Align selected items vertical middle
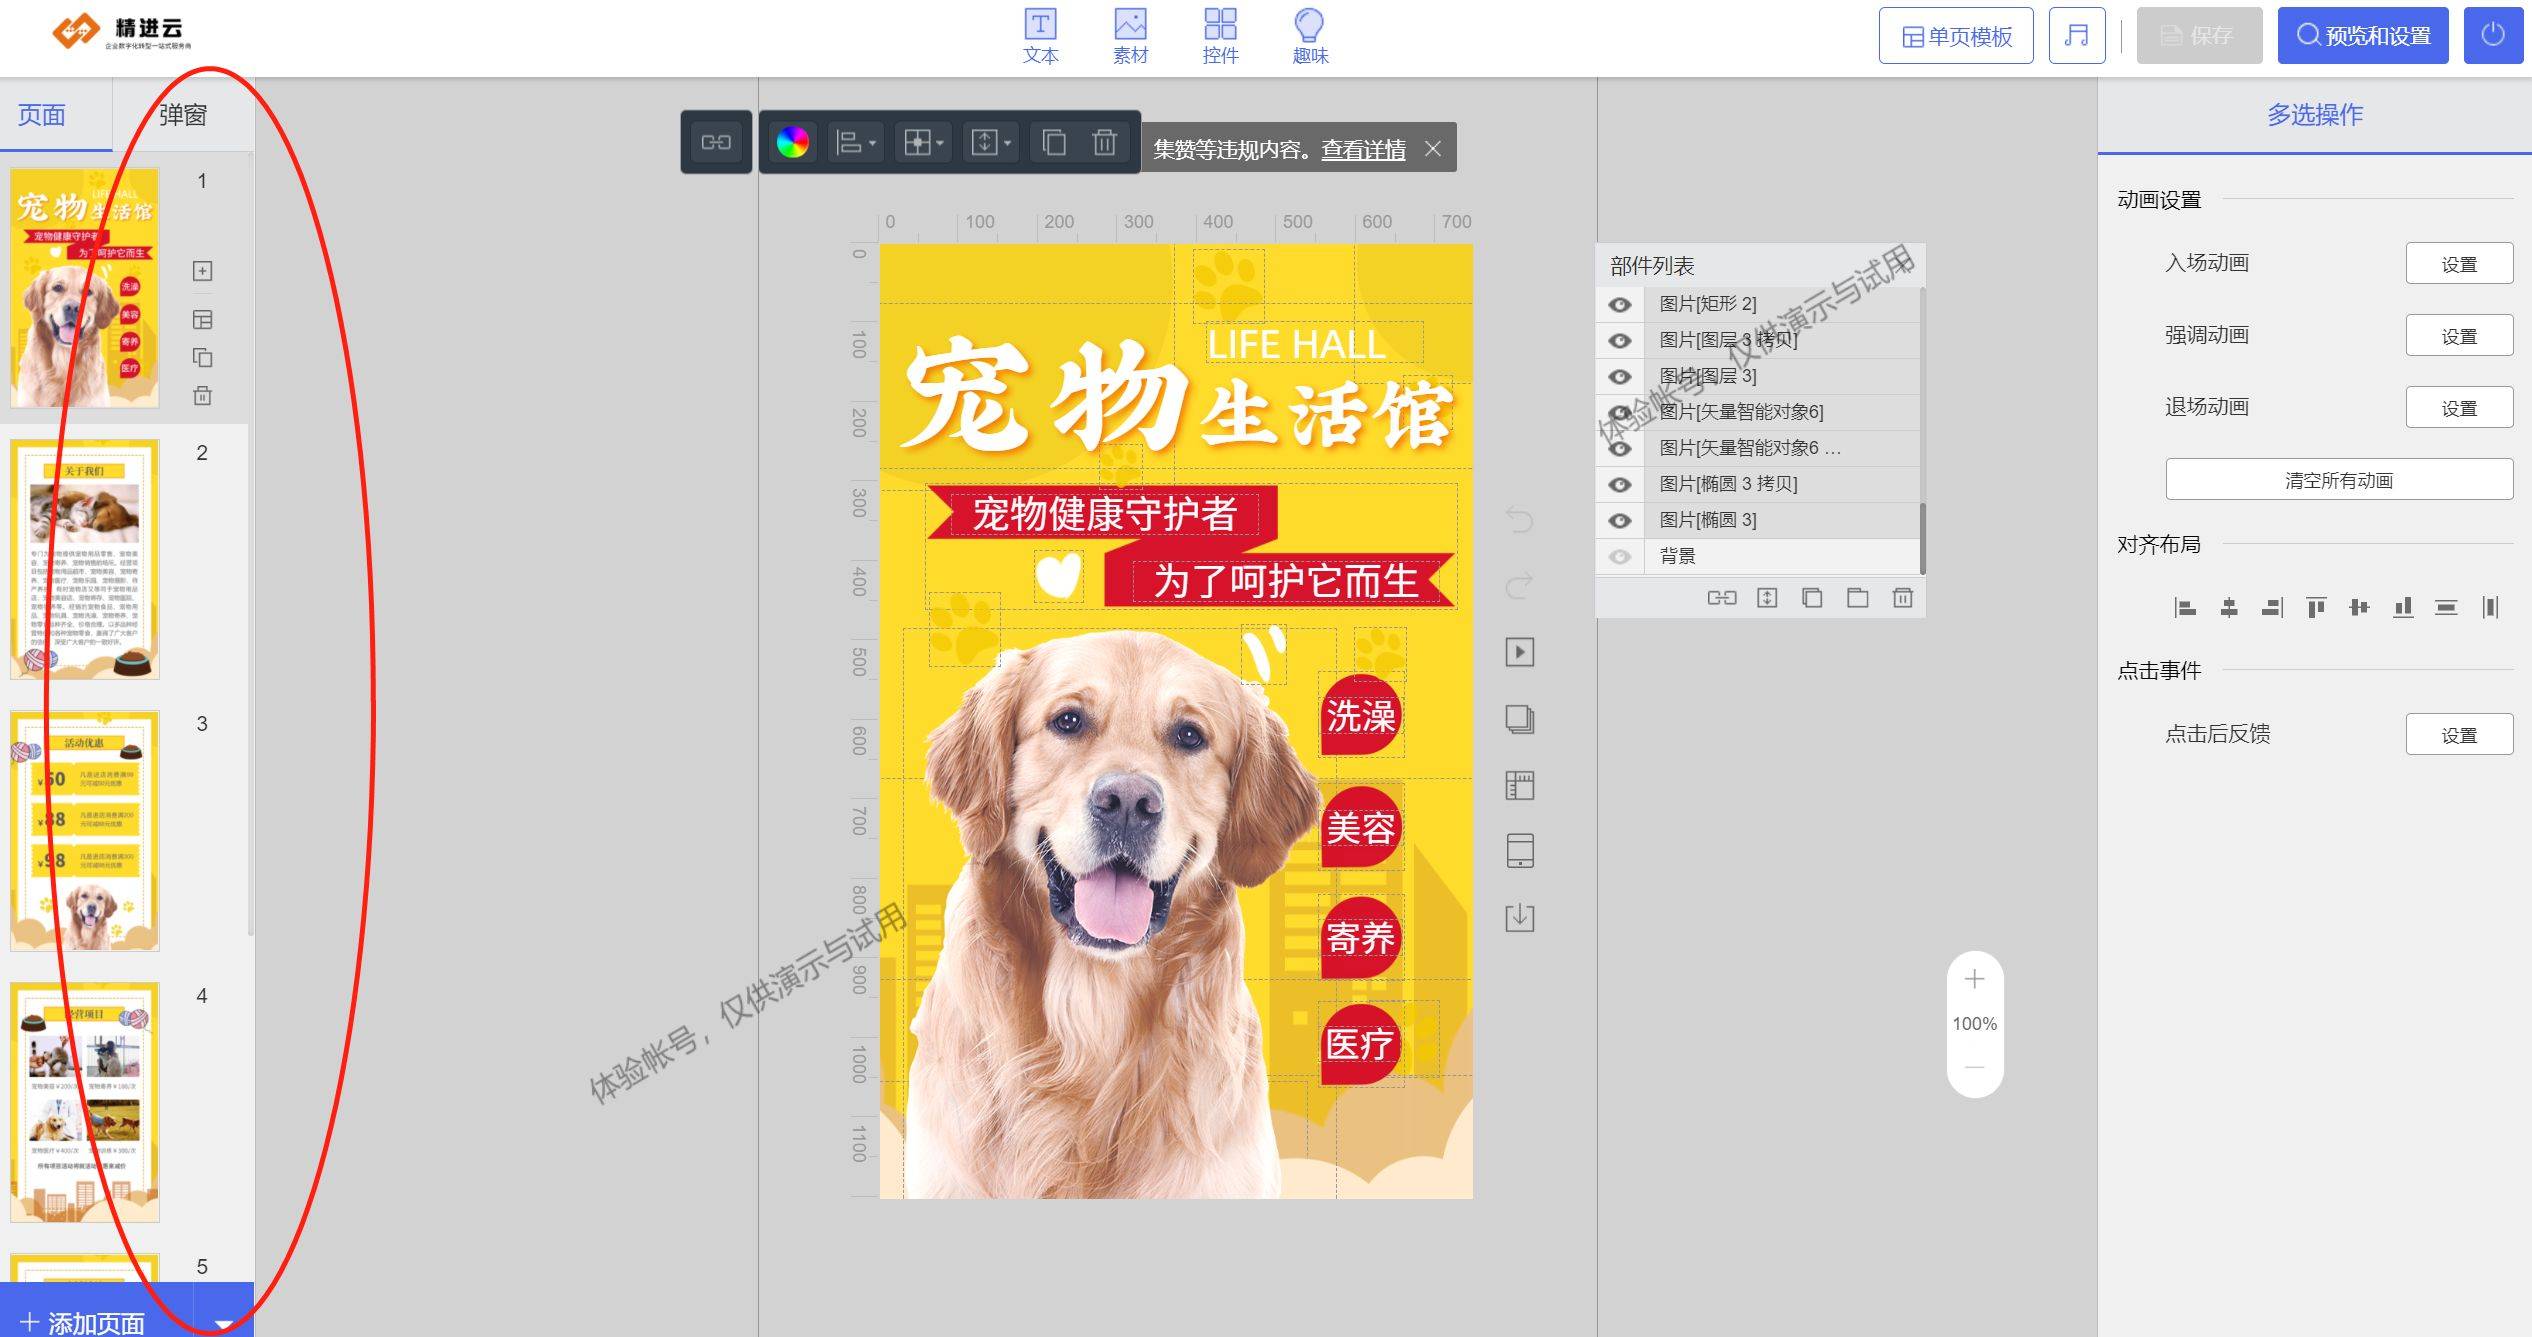The width and height of the screenshot is (2532, 1337). click(2359, 607)
